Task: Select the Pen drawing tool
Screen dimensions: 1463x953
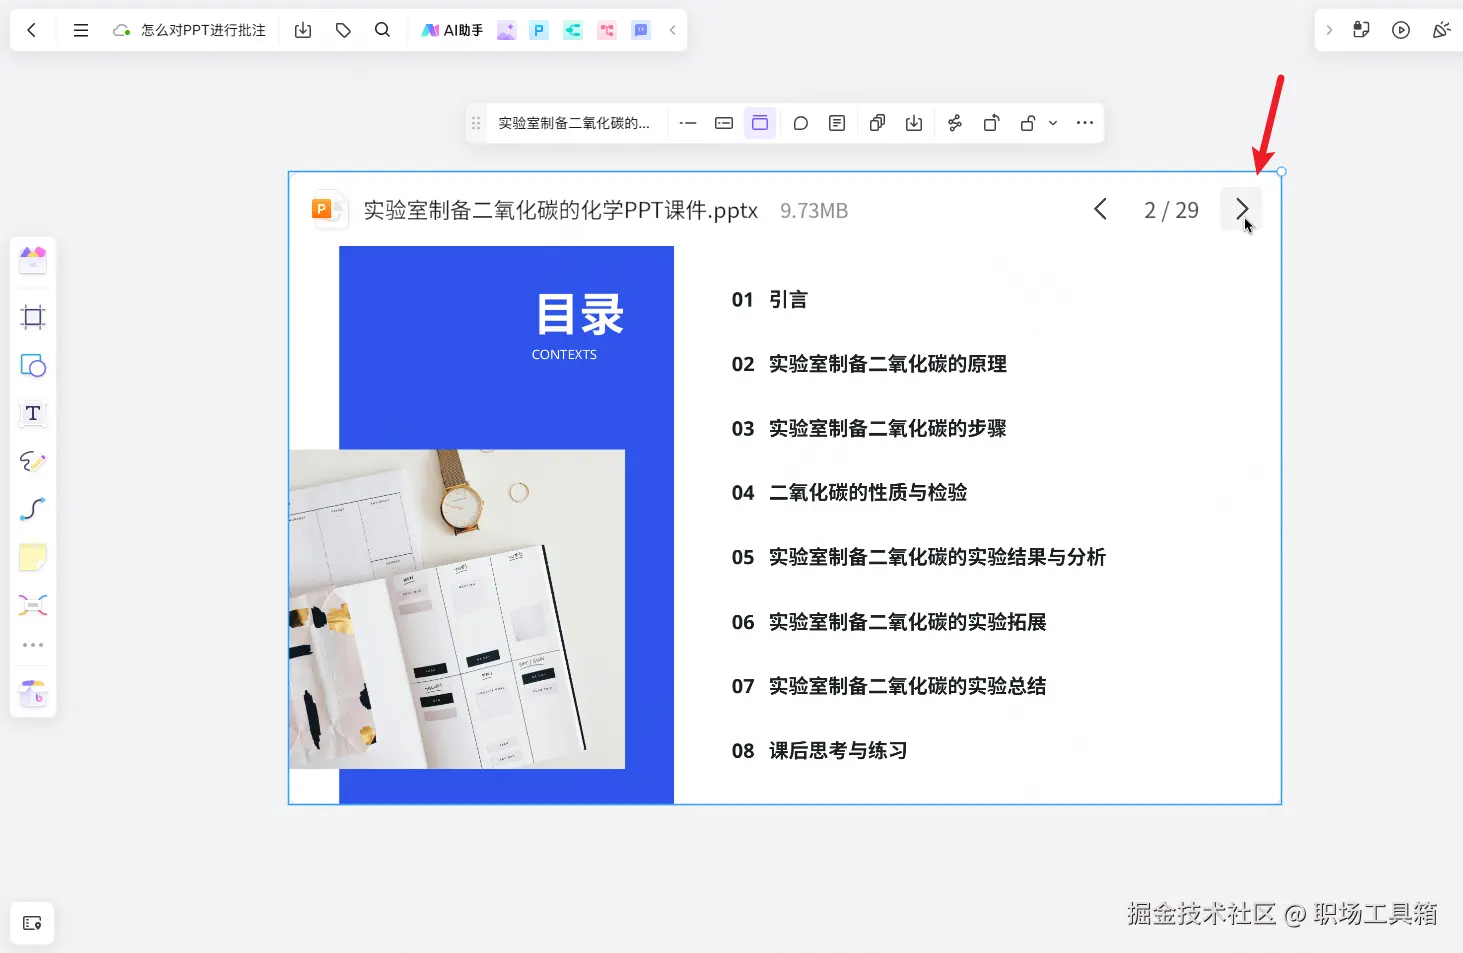Action: tap(33, 461)
